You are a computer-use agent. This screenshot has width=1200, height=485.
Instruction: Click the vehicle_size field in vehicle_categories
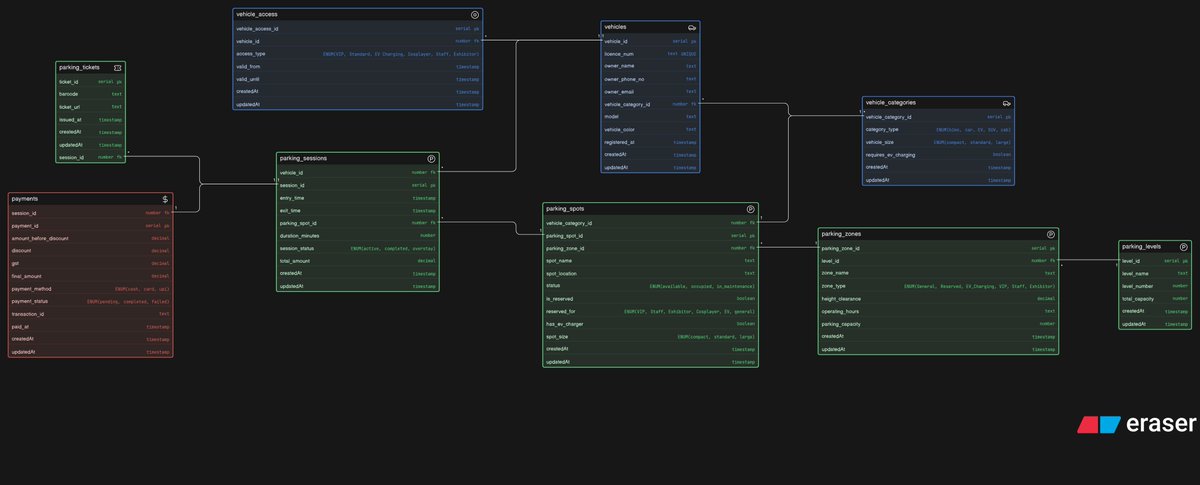(938, 142)
